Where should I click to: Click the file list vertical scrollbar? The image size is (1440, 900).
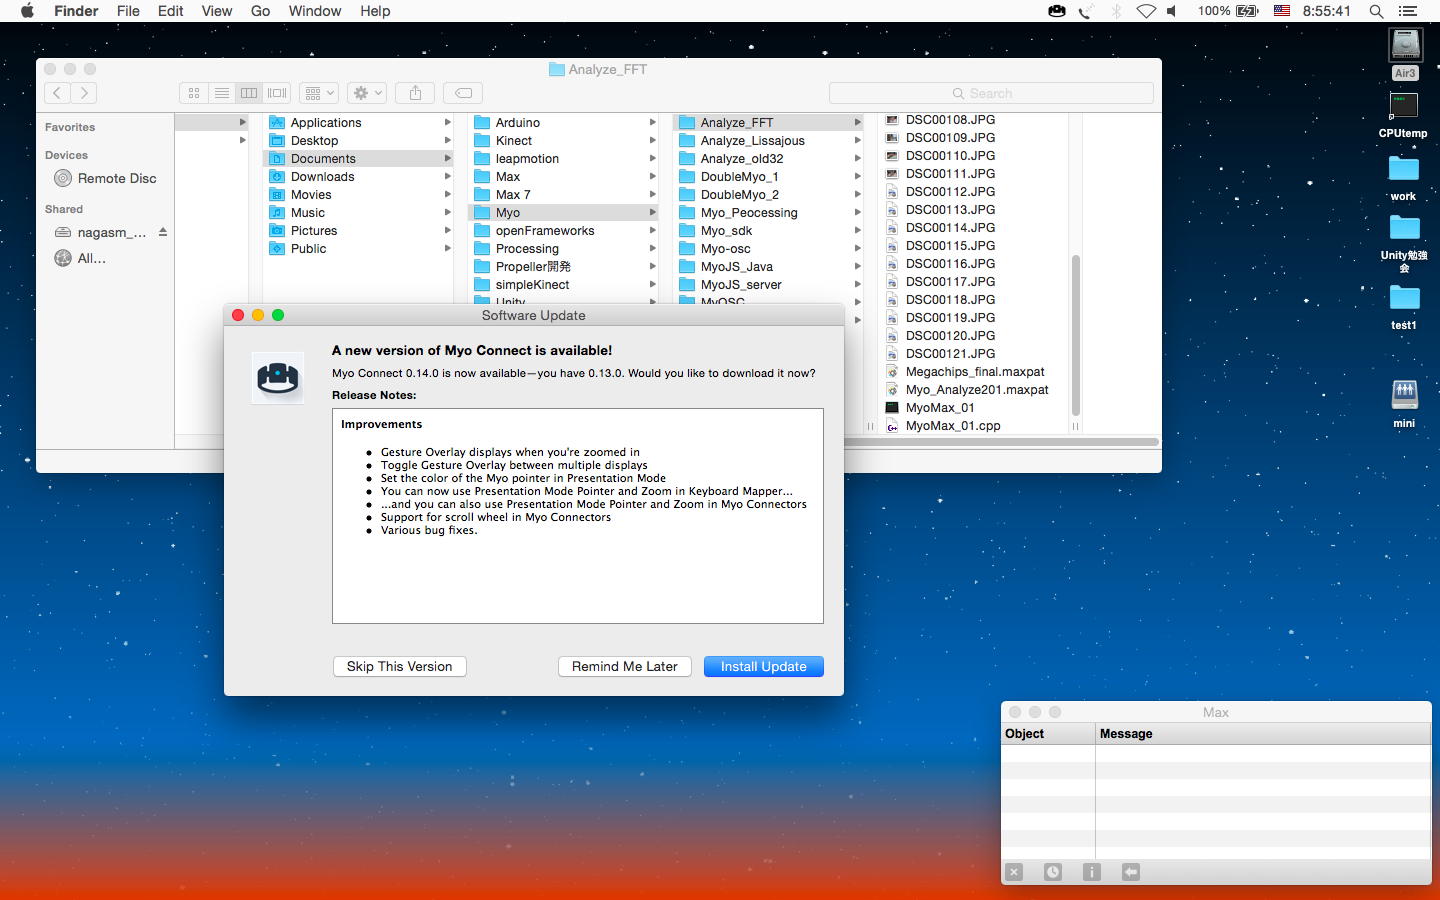pyautogui.click(x=1076, y=335)
